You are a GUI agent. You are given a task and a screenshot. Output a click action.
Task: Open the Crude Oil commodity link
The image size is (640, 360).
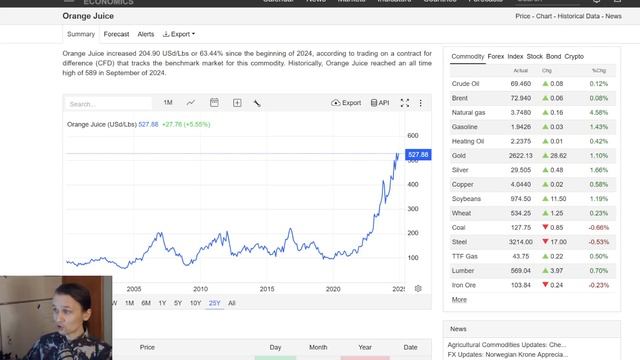(465, 84)
